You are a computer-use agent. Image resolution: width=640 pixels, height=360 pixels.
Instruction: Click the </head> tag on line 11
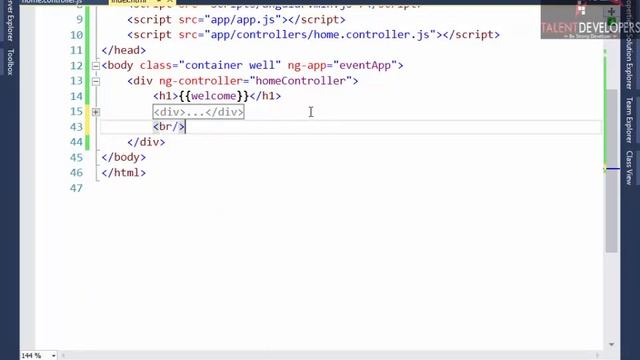click(x=124, y=50)
